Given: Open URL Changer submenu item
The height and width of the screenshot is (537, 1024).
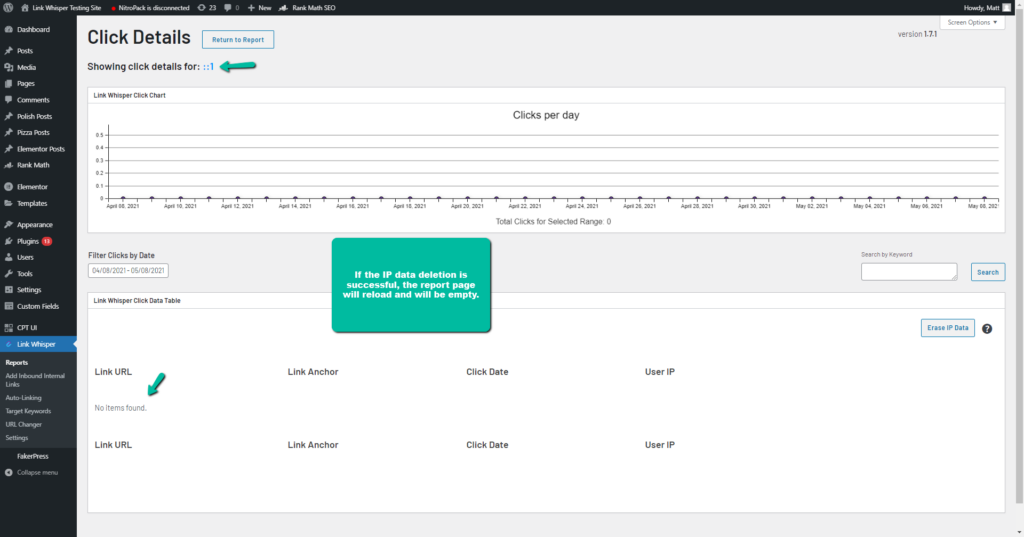Looking at the screenshot, I should [x=24, y=425].
